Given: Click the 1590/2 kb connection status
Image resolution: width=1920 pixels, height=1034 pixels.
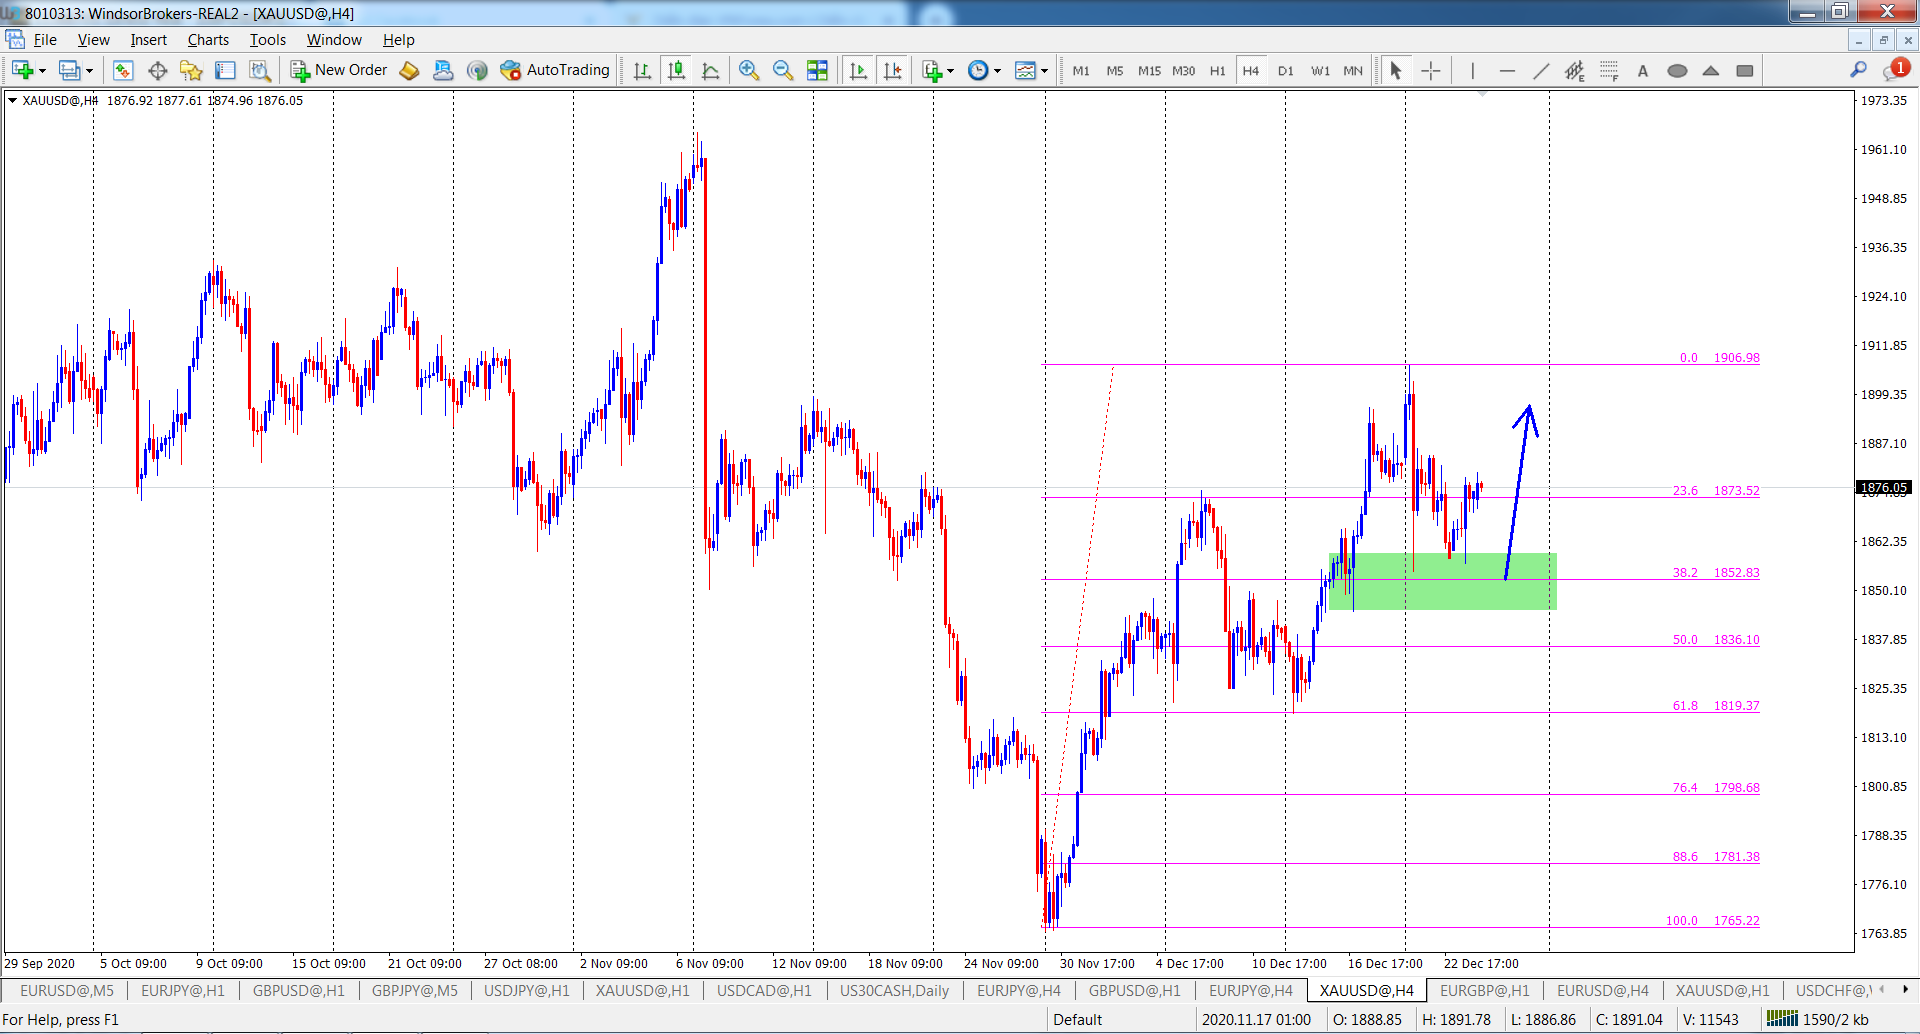Looking at the screenshot, I should (1818, 1019).
